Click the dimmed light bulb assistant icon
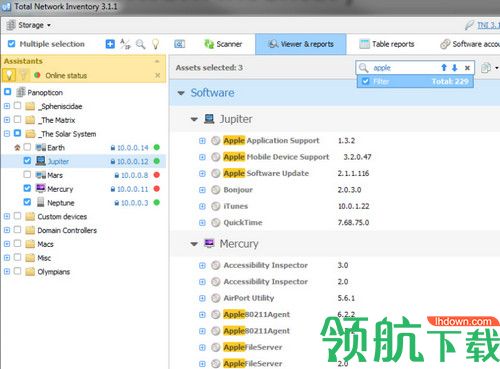 tap(24, 75)
